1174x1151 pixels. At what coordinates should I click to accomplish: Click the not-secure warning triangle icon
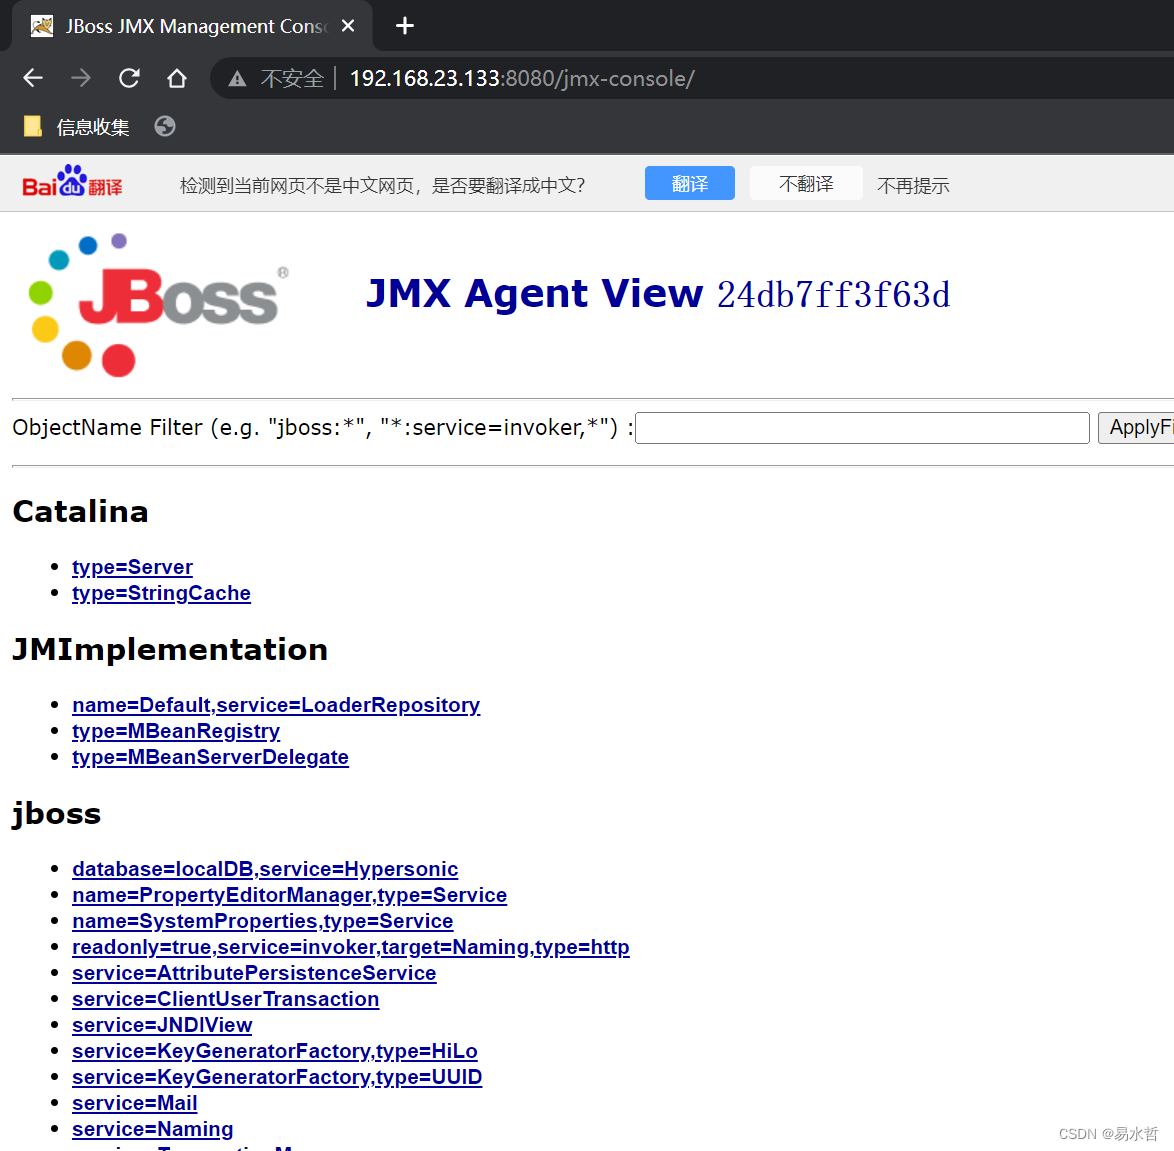[x=237, y=79]
